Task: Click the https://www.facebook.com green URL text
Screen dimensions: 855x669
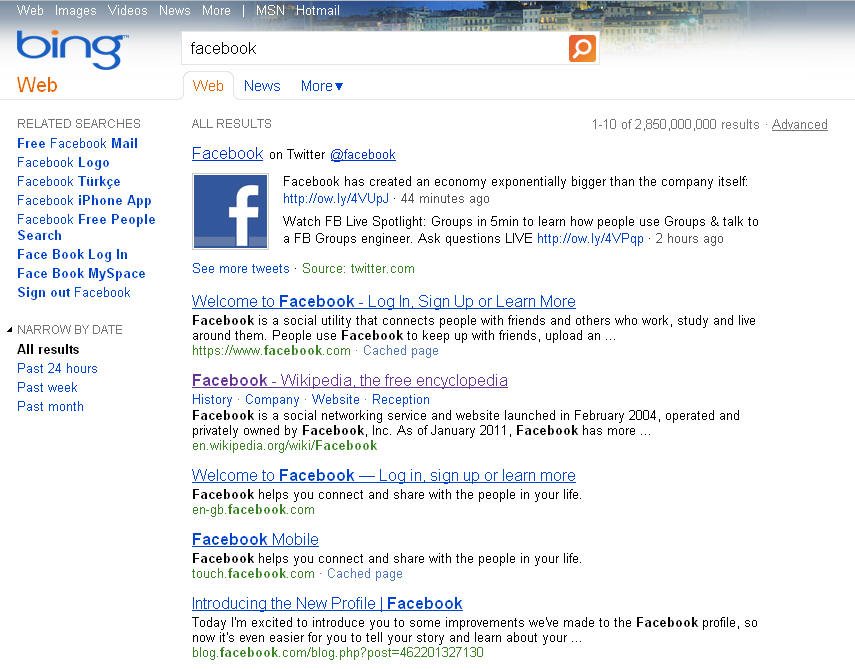Action: (271, 351)
